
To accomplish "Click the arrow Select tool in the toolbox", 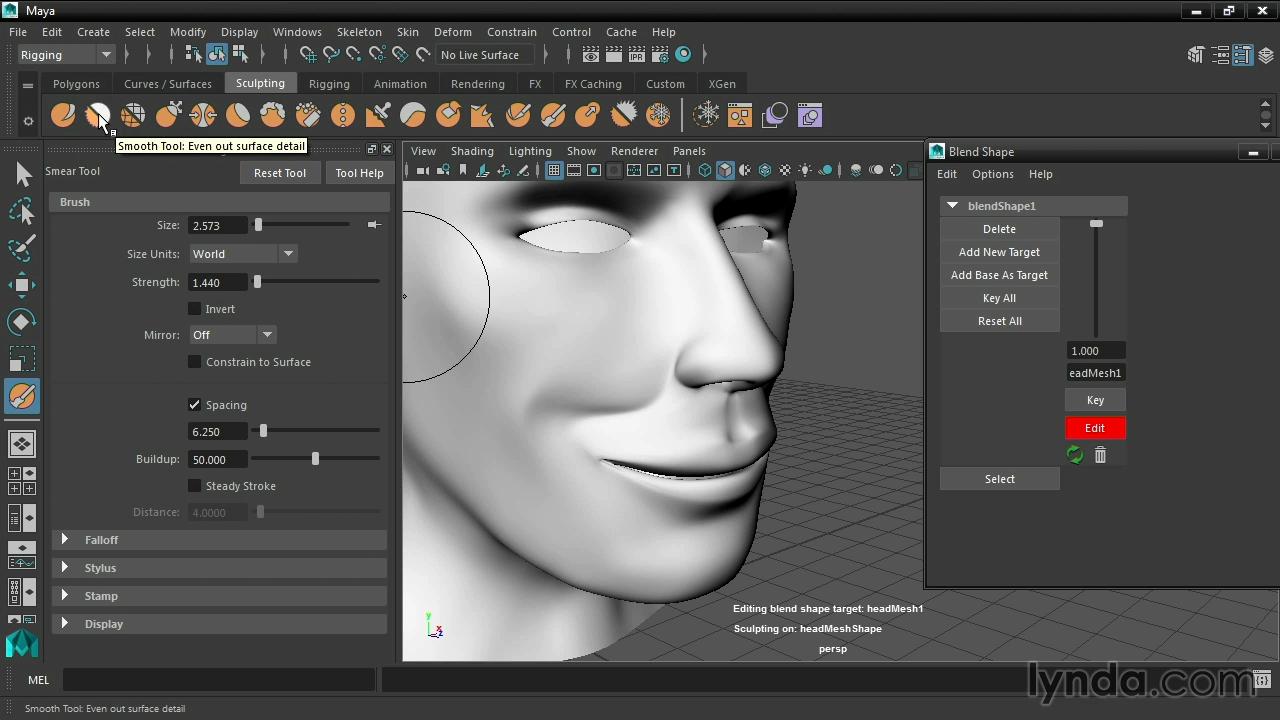I will [23, 175].
